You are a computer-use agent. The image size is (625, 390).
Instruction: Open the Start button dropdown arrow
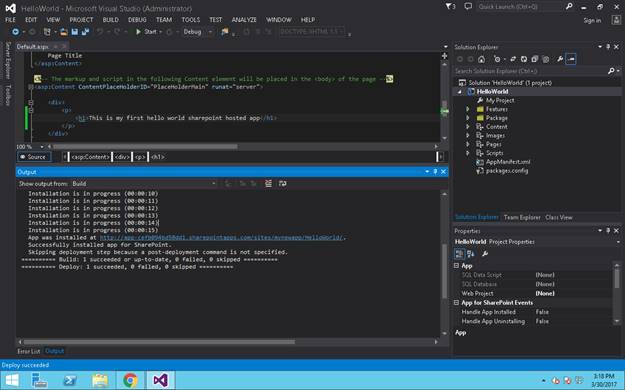click(x=161, y=32)
